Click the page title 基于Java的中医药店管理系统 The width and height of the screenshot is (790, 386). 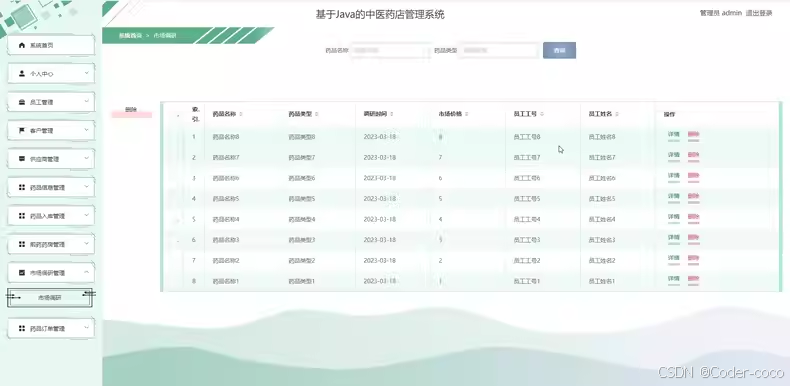click(380, 15)
